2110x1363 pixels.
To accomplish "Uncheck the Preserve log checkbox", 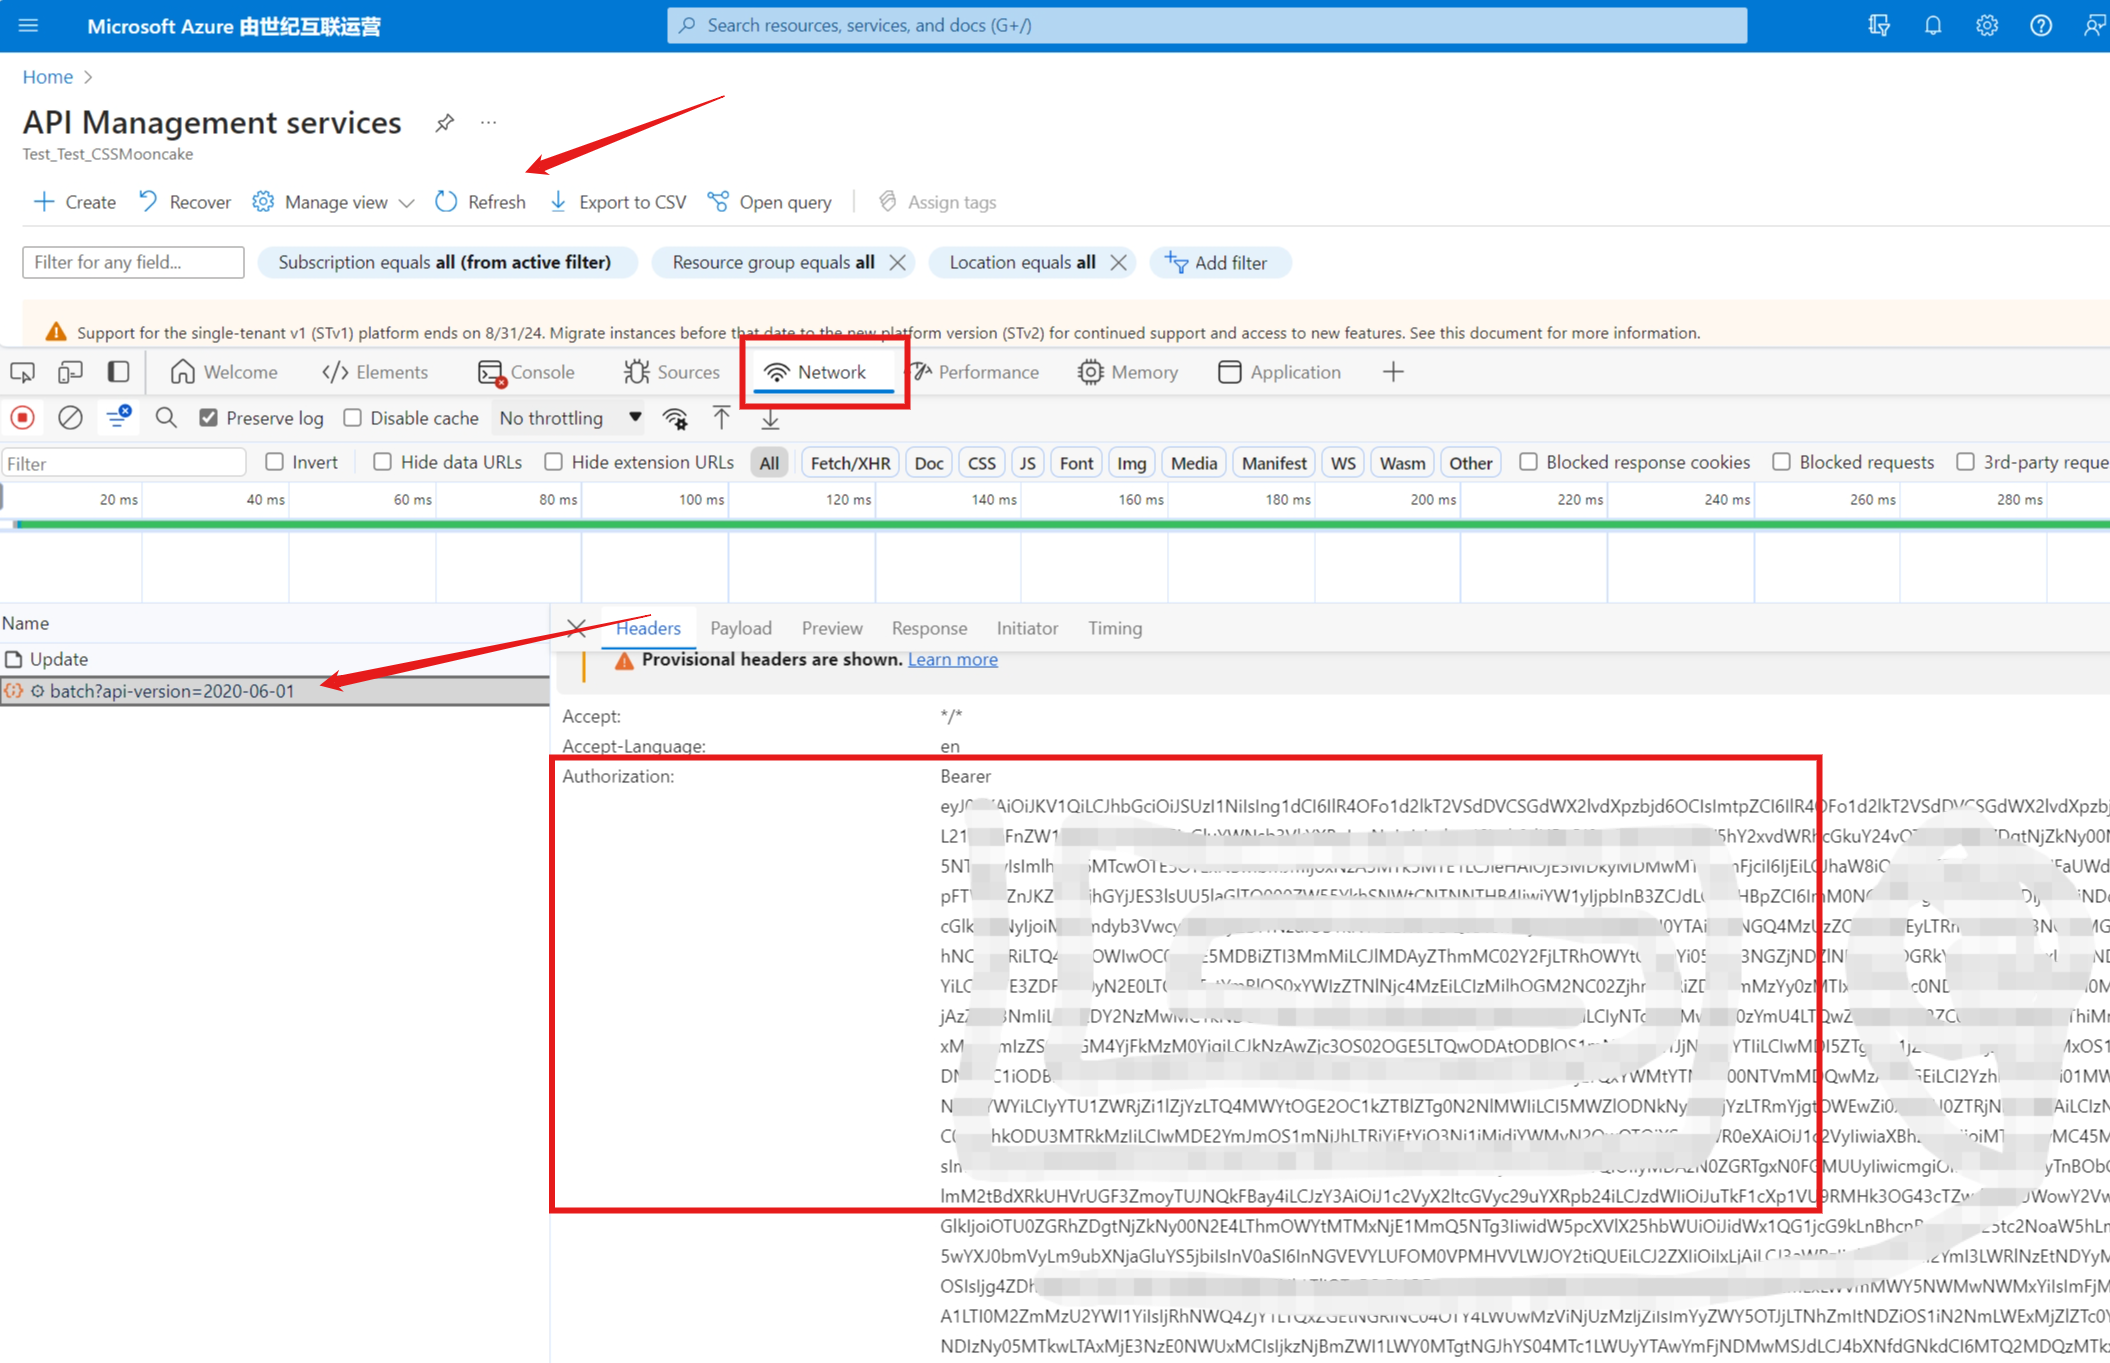I will (208, 418).
